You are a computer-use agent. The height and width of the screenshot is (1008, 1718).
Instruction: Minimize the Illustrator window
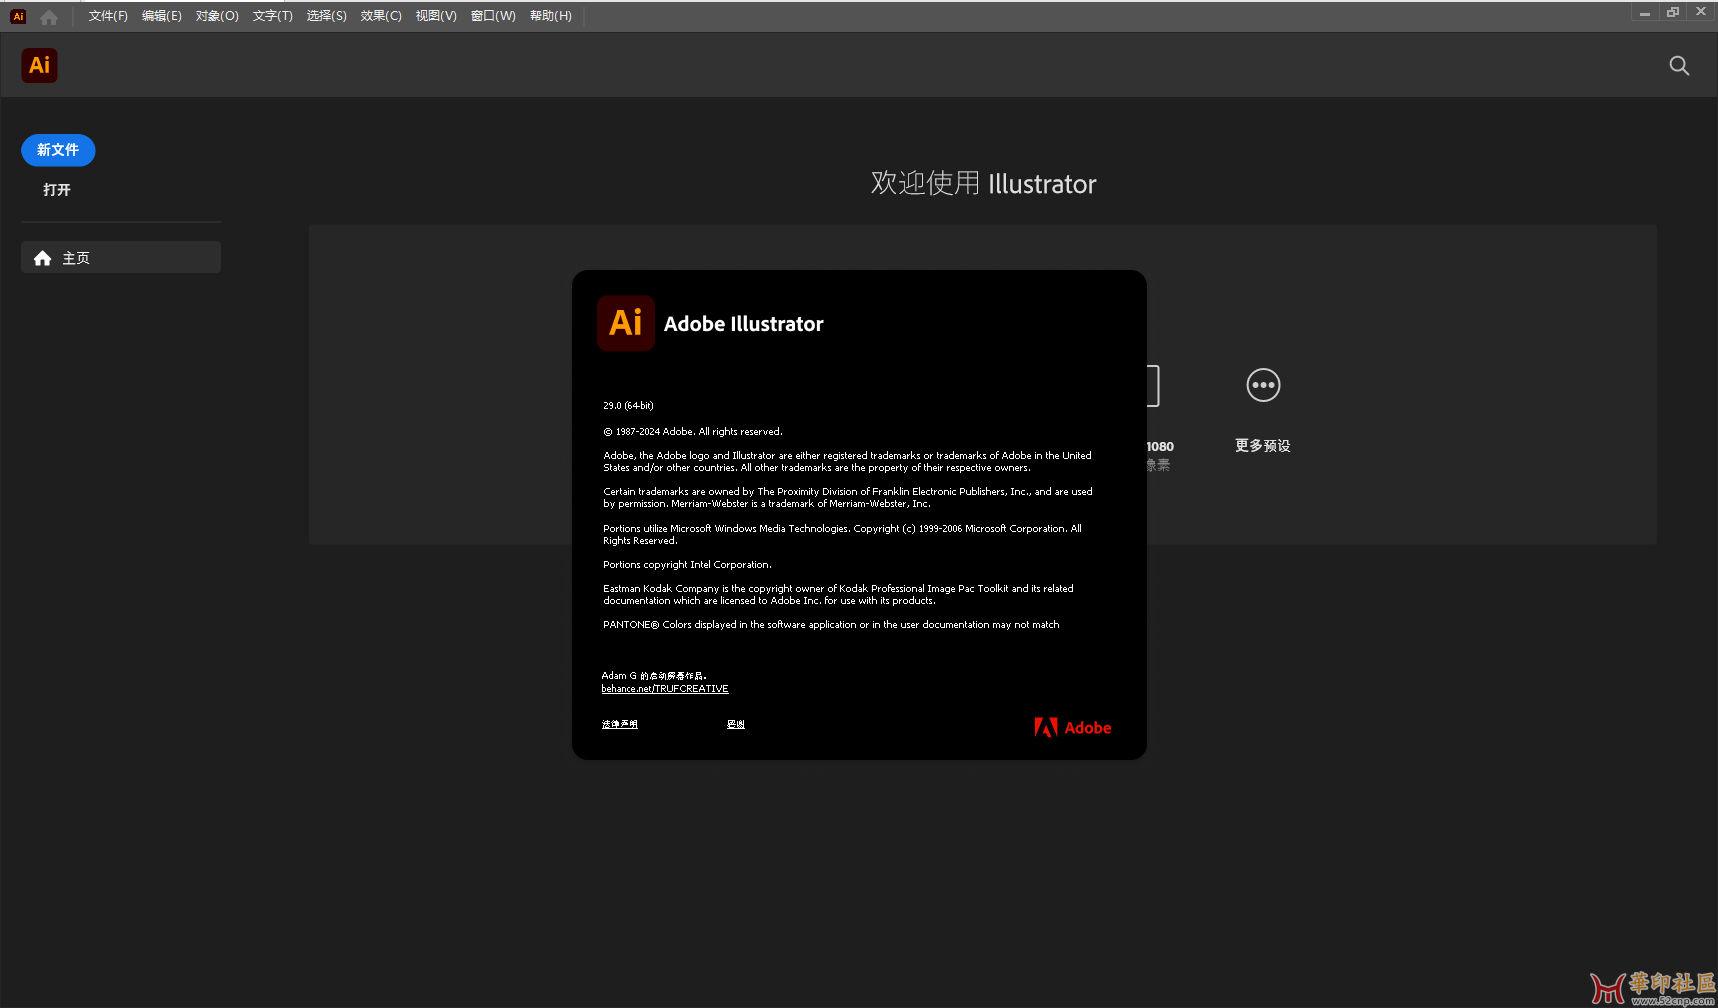(1645, 12)
